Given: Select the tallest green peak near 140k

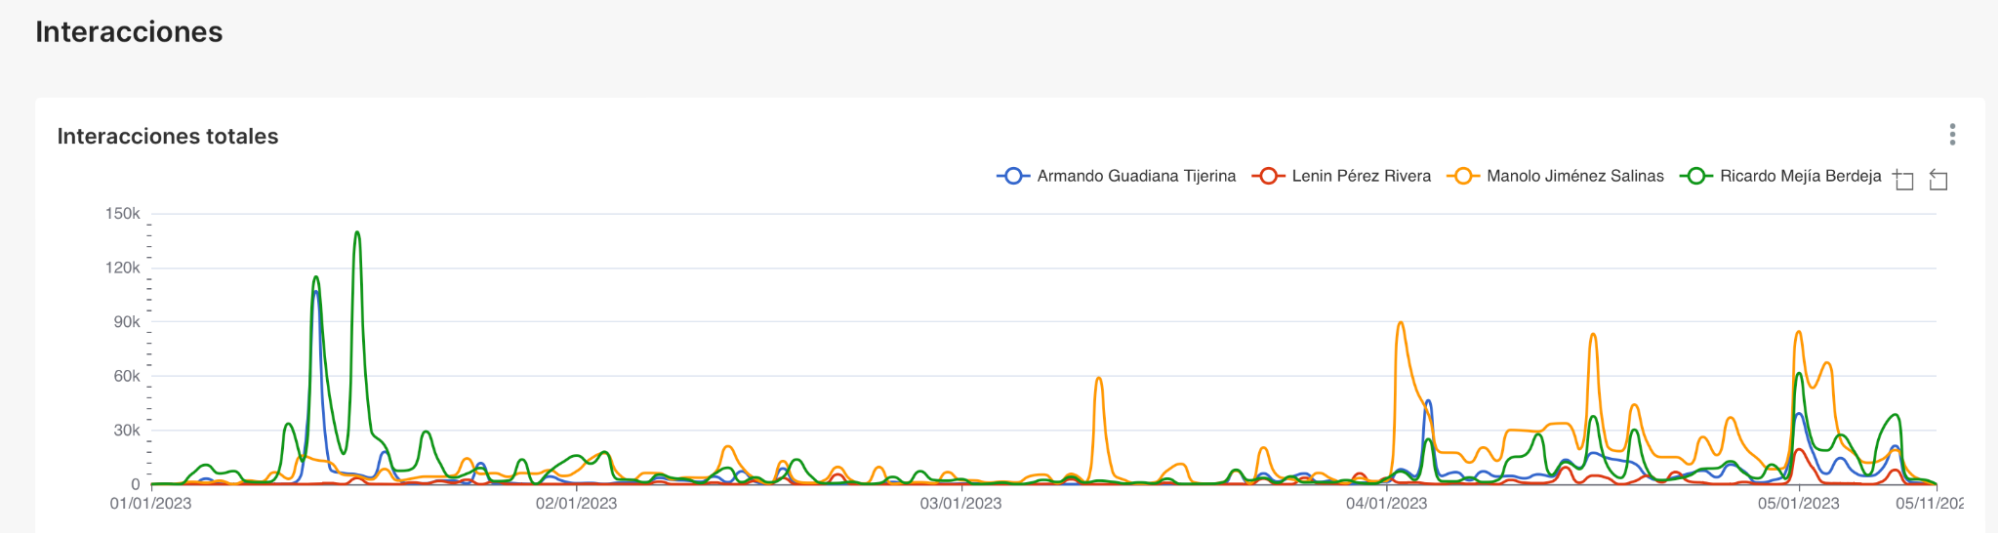Looking at the screenshot, I should (x=357, y=234).
